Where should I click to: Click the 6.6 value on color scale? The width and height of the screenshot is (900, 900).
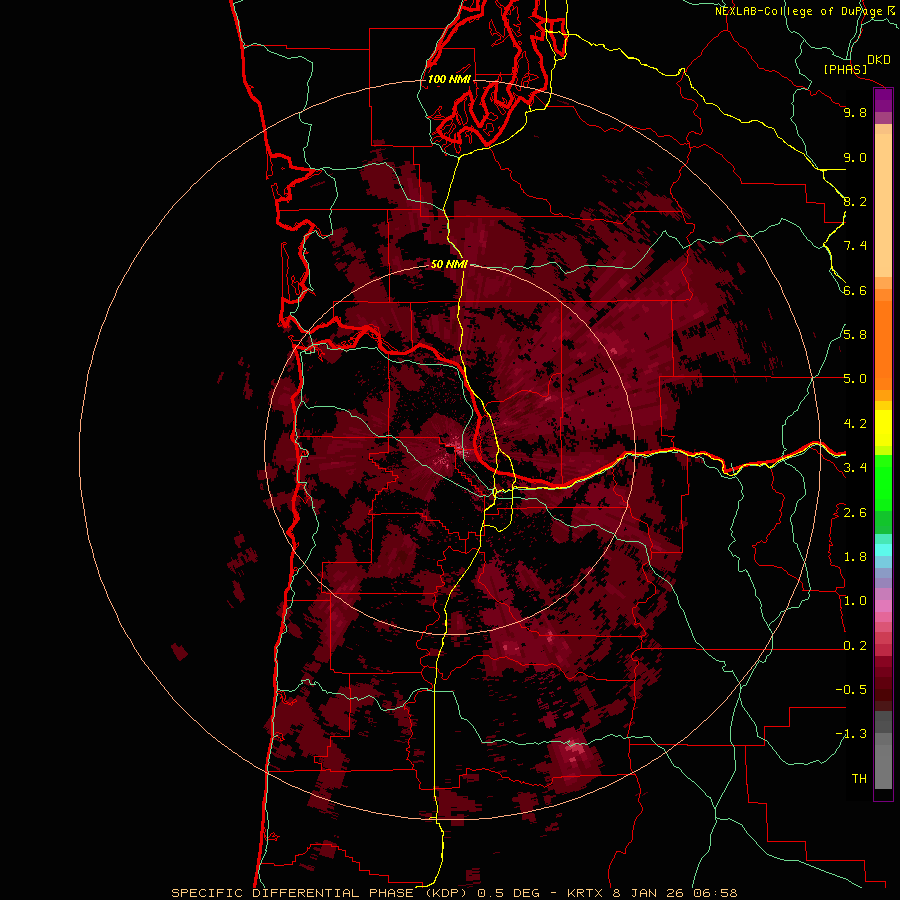(x=855, y=290)
